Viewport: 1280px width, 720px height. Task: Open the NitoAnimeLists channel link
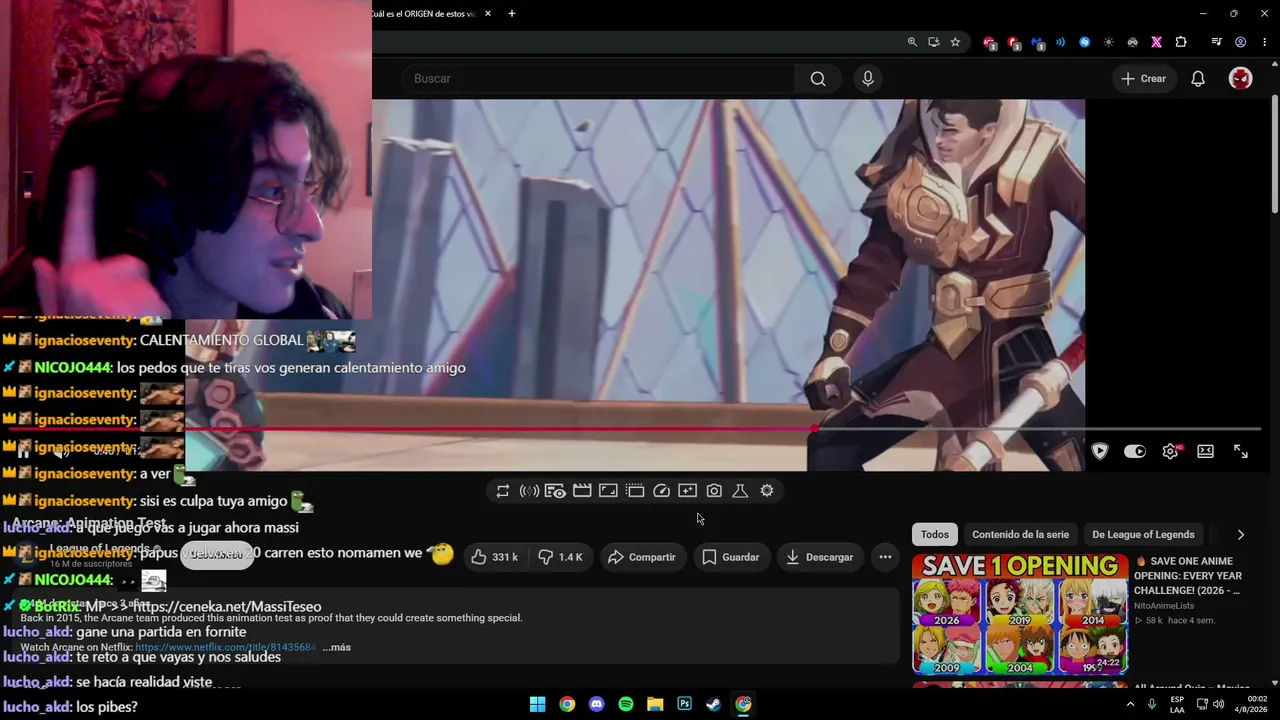[x=1164, y=606]
